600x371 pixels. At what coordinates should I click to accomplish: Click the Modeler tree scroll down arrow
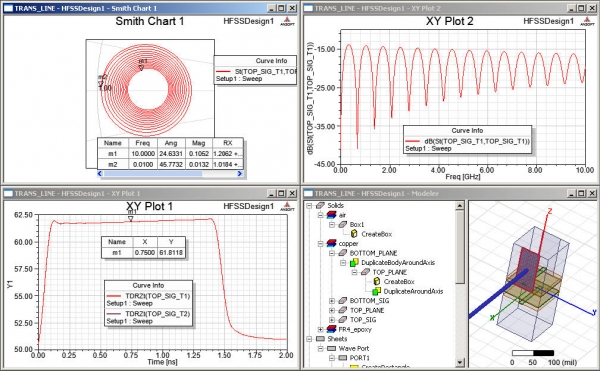coord(460,362)
